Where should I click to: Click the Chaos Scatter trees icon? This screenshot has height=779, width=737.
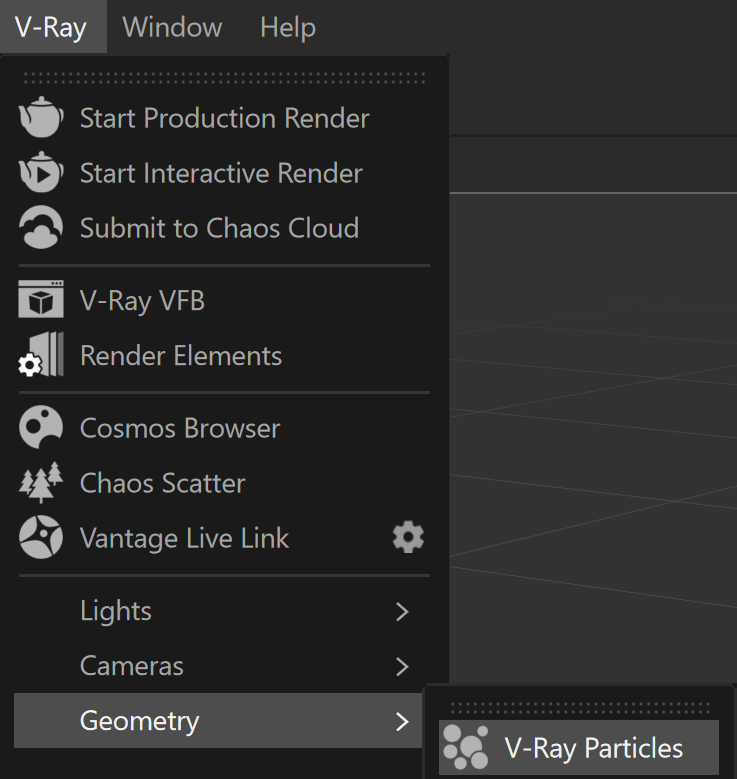tap(41, 482)
